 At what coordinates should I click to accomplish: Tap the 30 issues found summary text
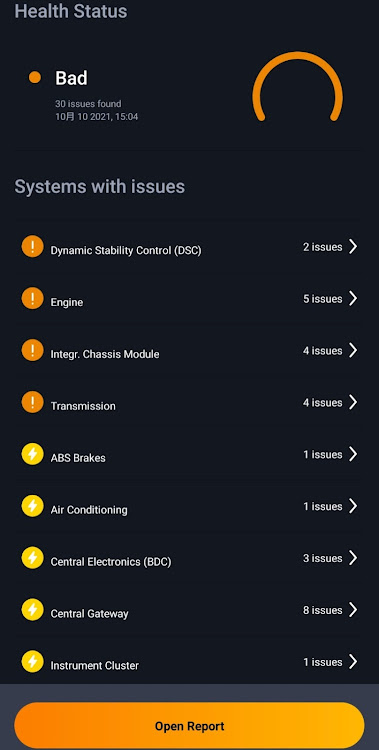click(88, 103)
